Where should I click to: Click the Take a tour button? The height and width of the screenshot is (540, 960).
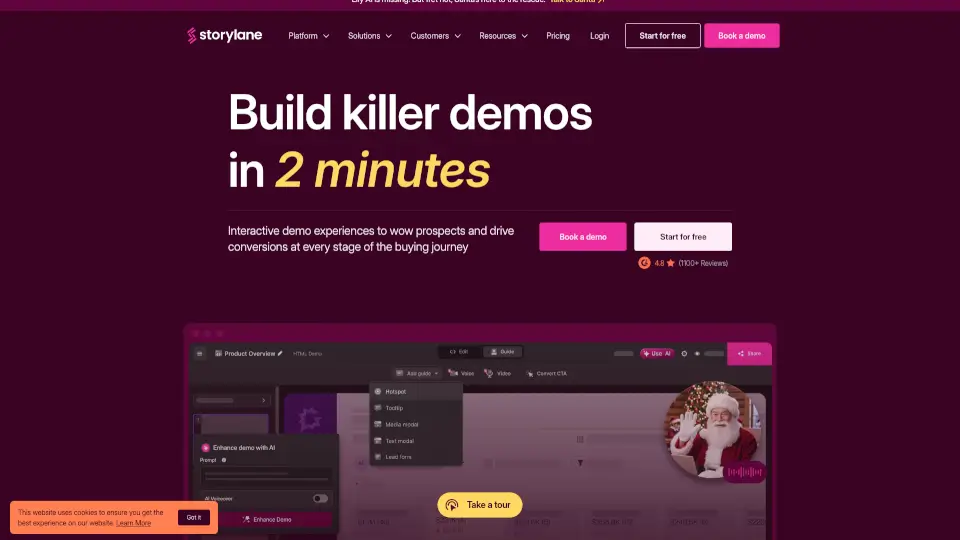click(x=479, y=505)
